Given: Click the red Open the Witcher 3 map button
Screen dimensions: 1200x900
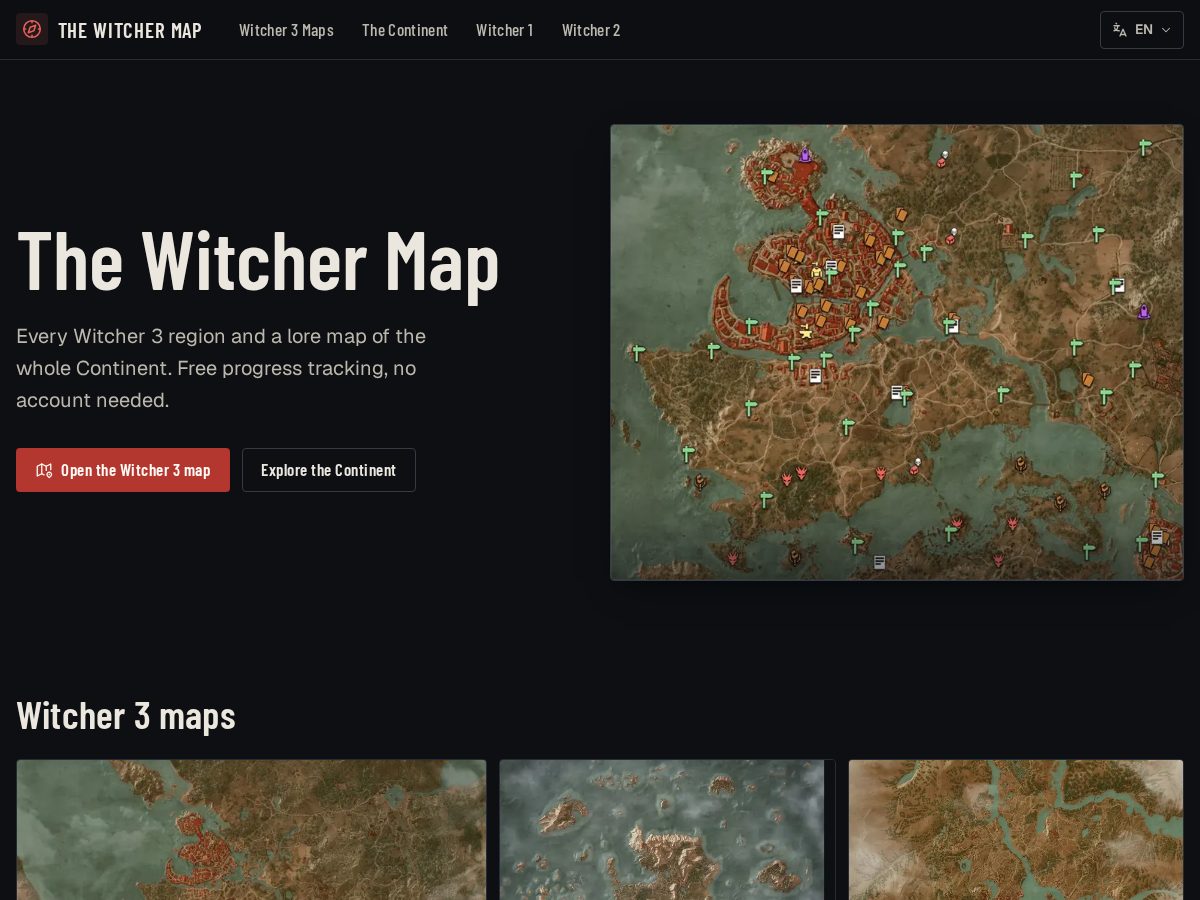Looking at the screenshot, I should pyautogui.click(x=123, y=470).
